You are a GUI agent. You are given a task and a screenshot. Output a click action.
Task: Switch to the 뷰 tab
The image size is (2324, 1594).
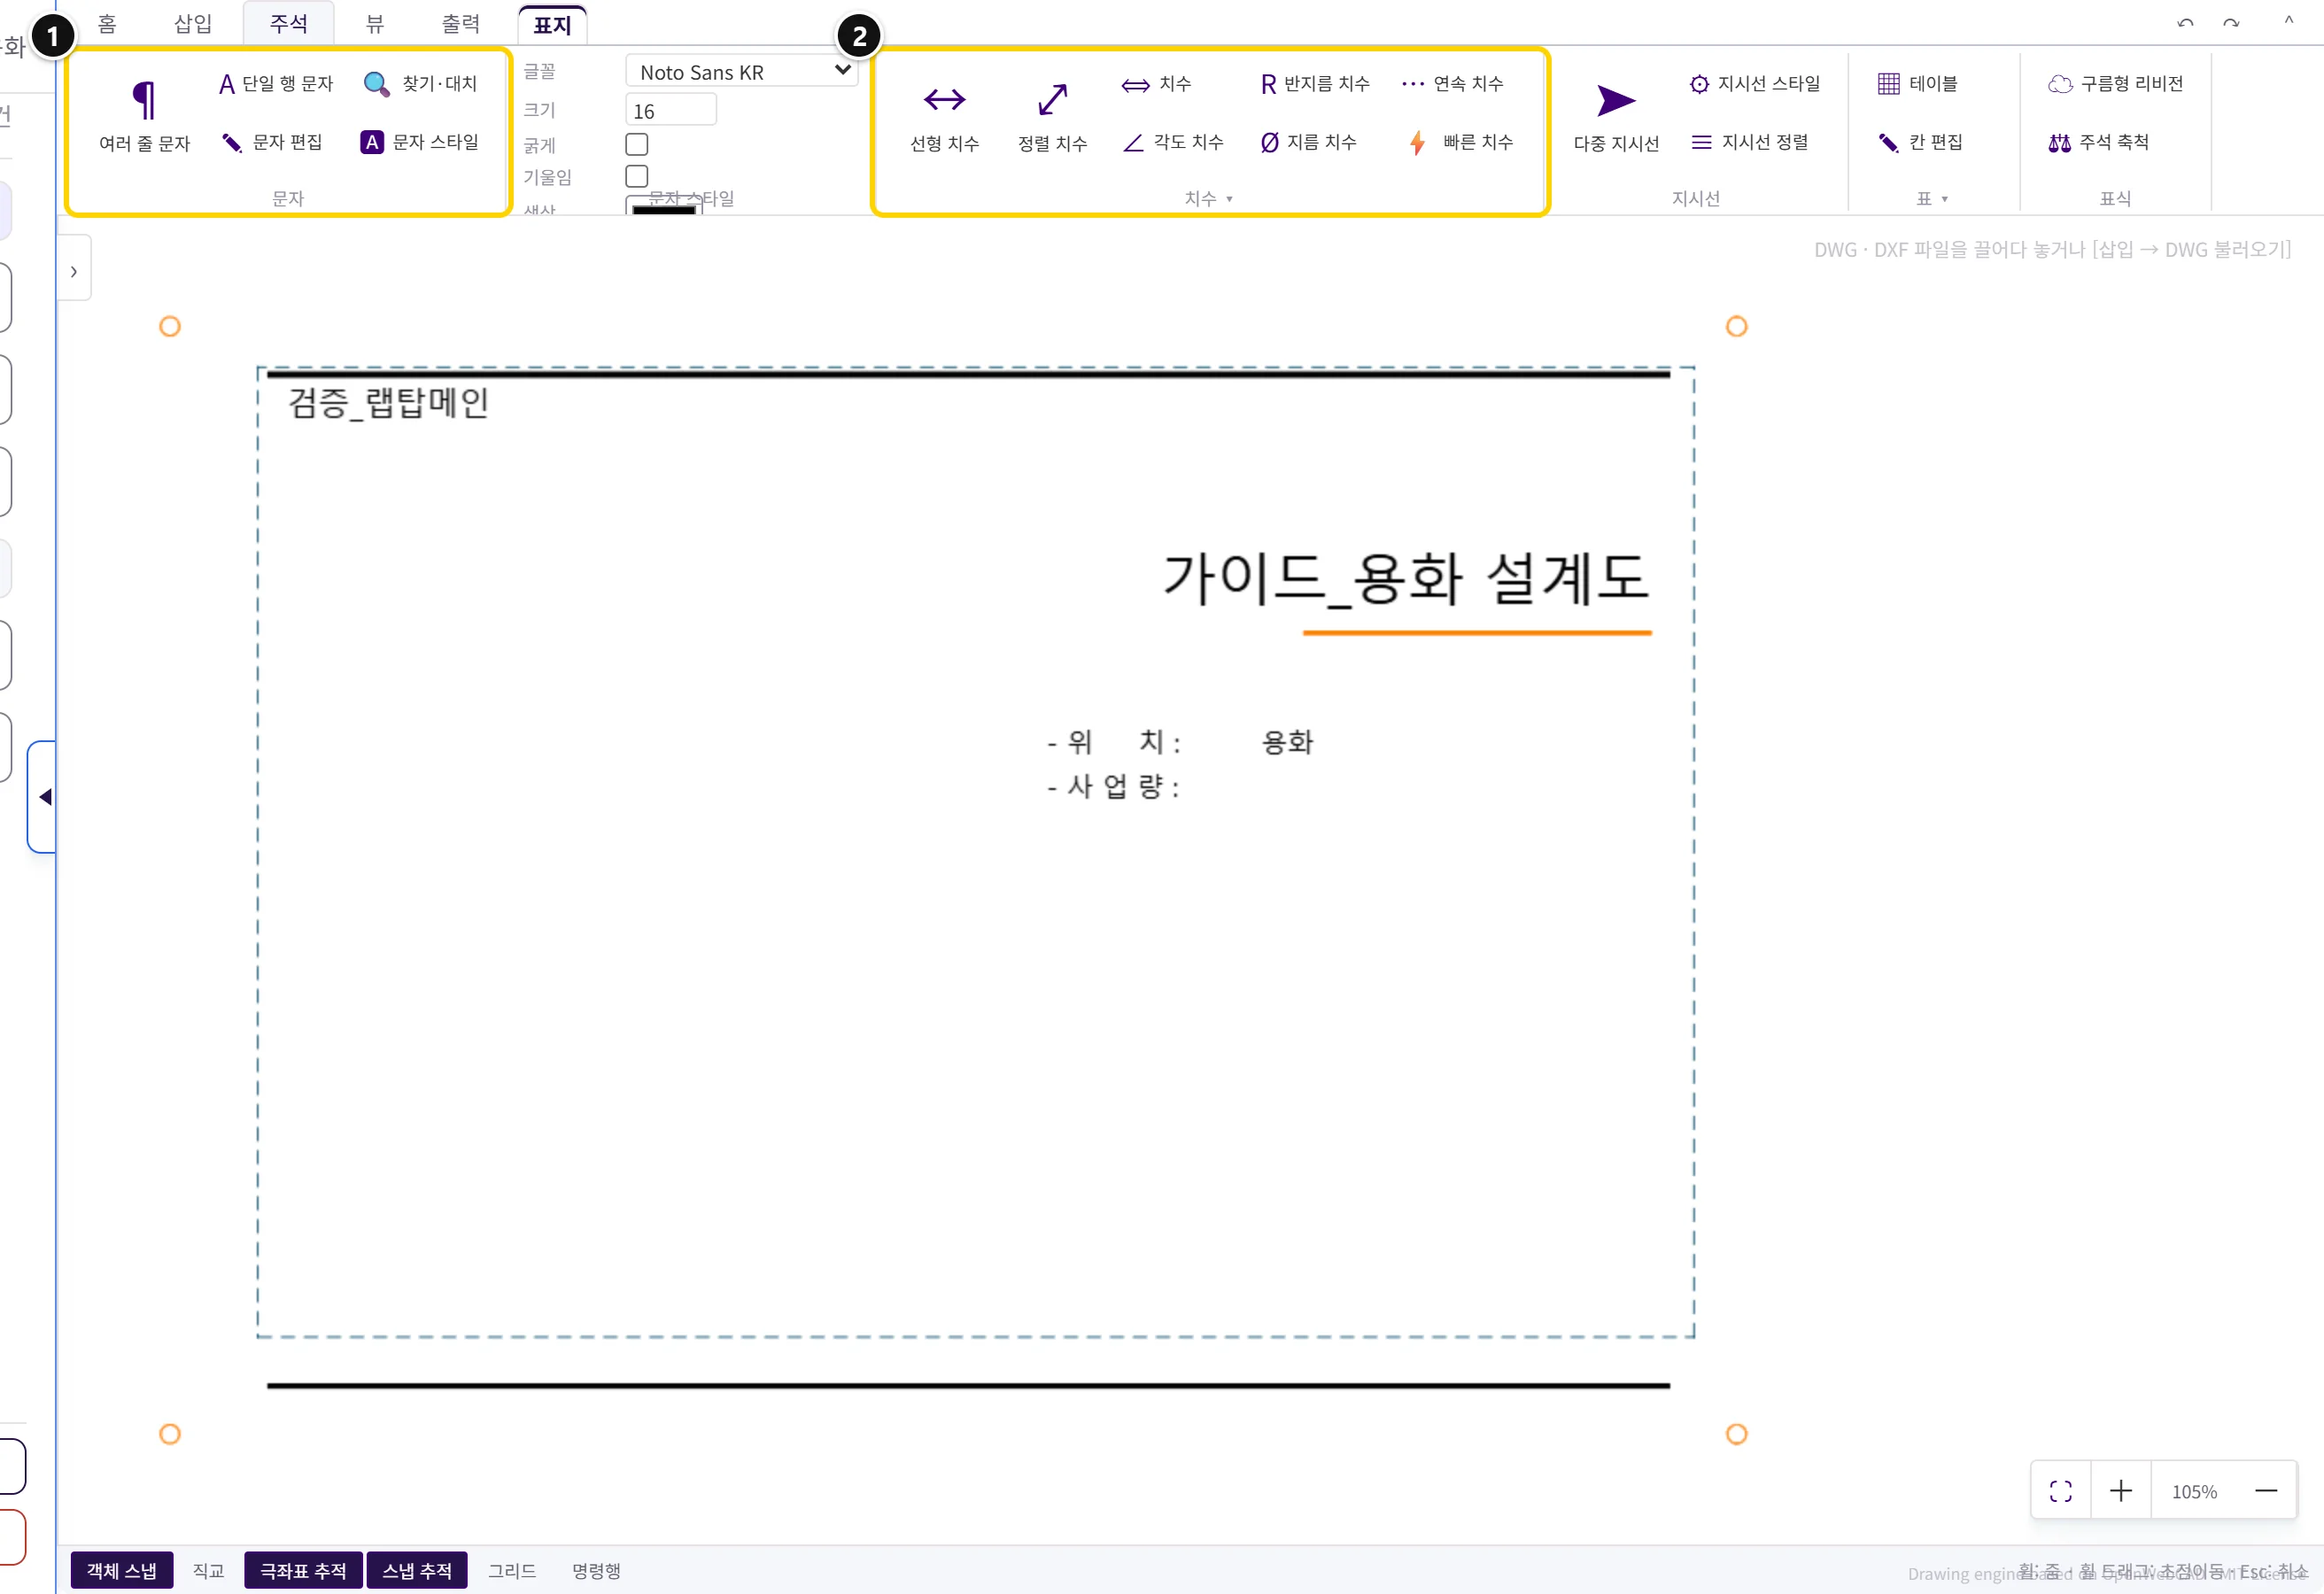pos(375,23)
